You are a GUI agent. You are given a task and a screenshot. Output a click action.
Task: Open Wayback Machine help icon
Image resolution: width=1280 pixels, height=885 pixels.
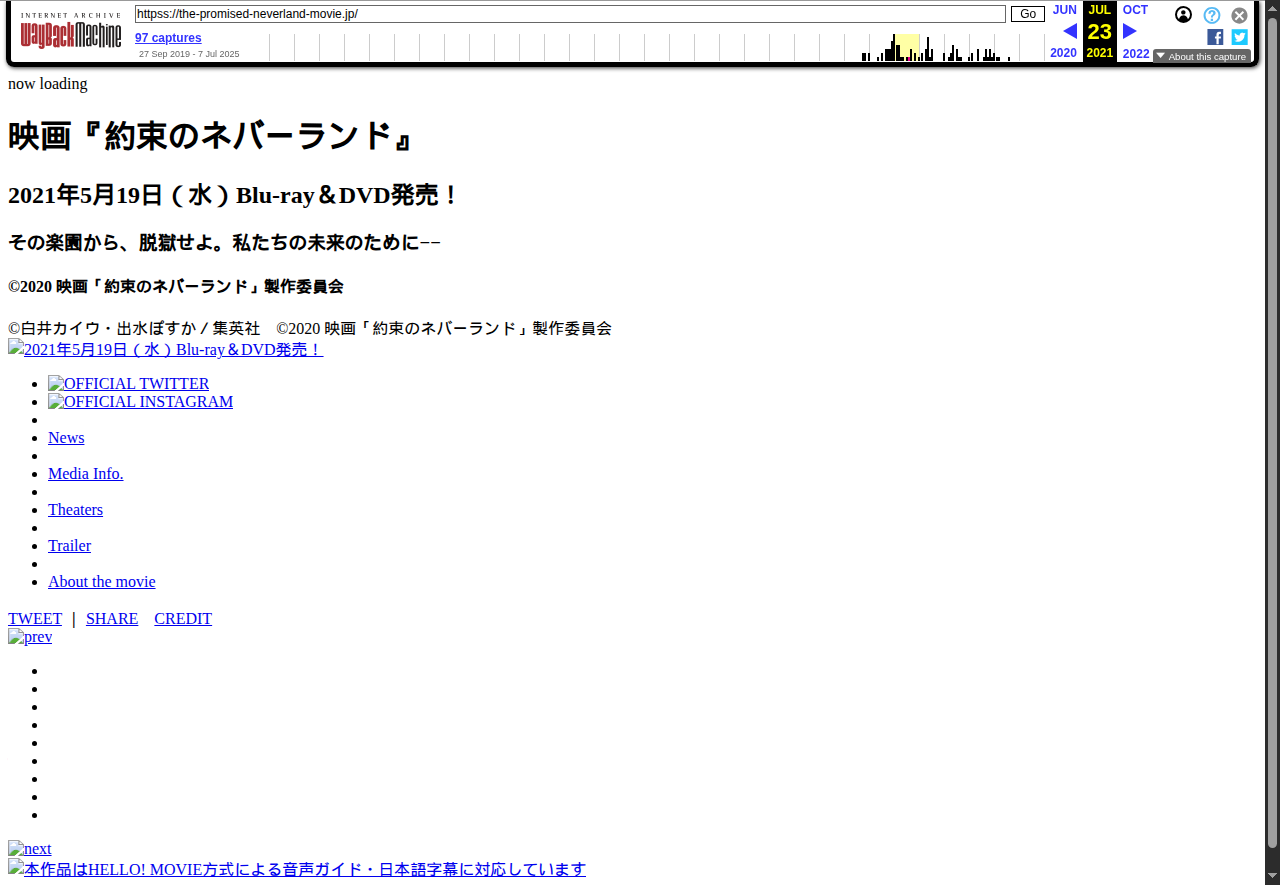pos(1211,15)
